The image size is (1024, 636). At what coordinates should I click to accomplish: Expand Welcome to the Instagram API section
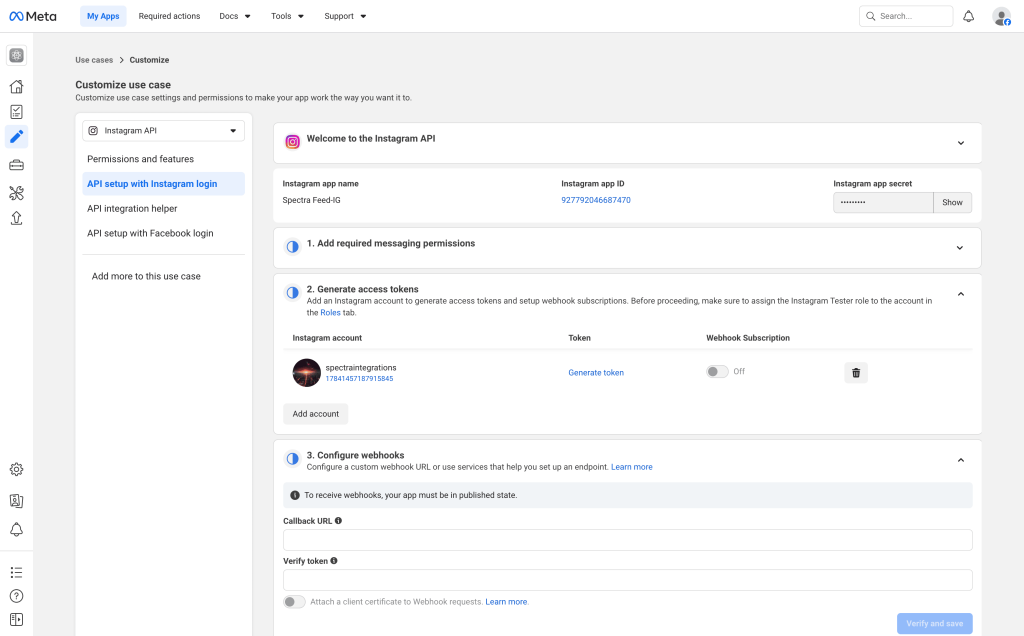961,143
